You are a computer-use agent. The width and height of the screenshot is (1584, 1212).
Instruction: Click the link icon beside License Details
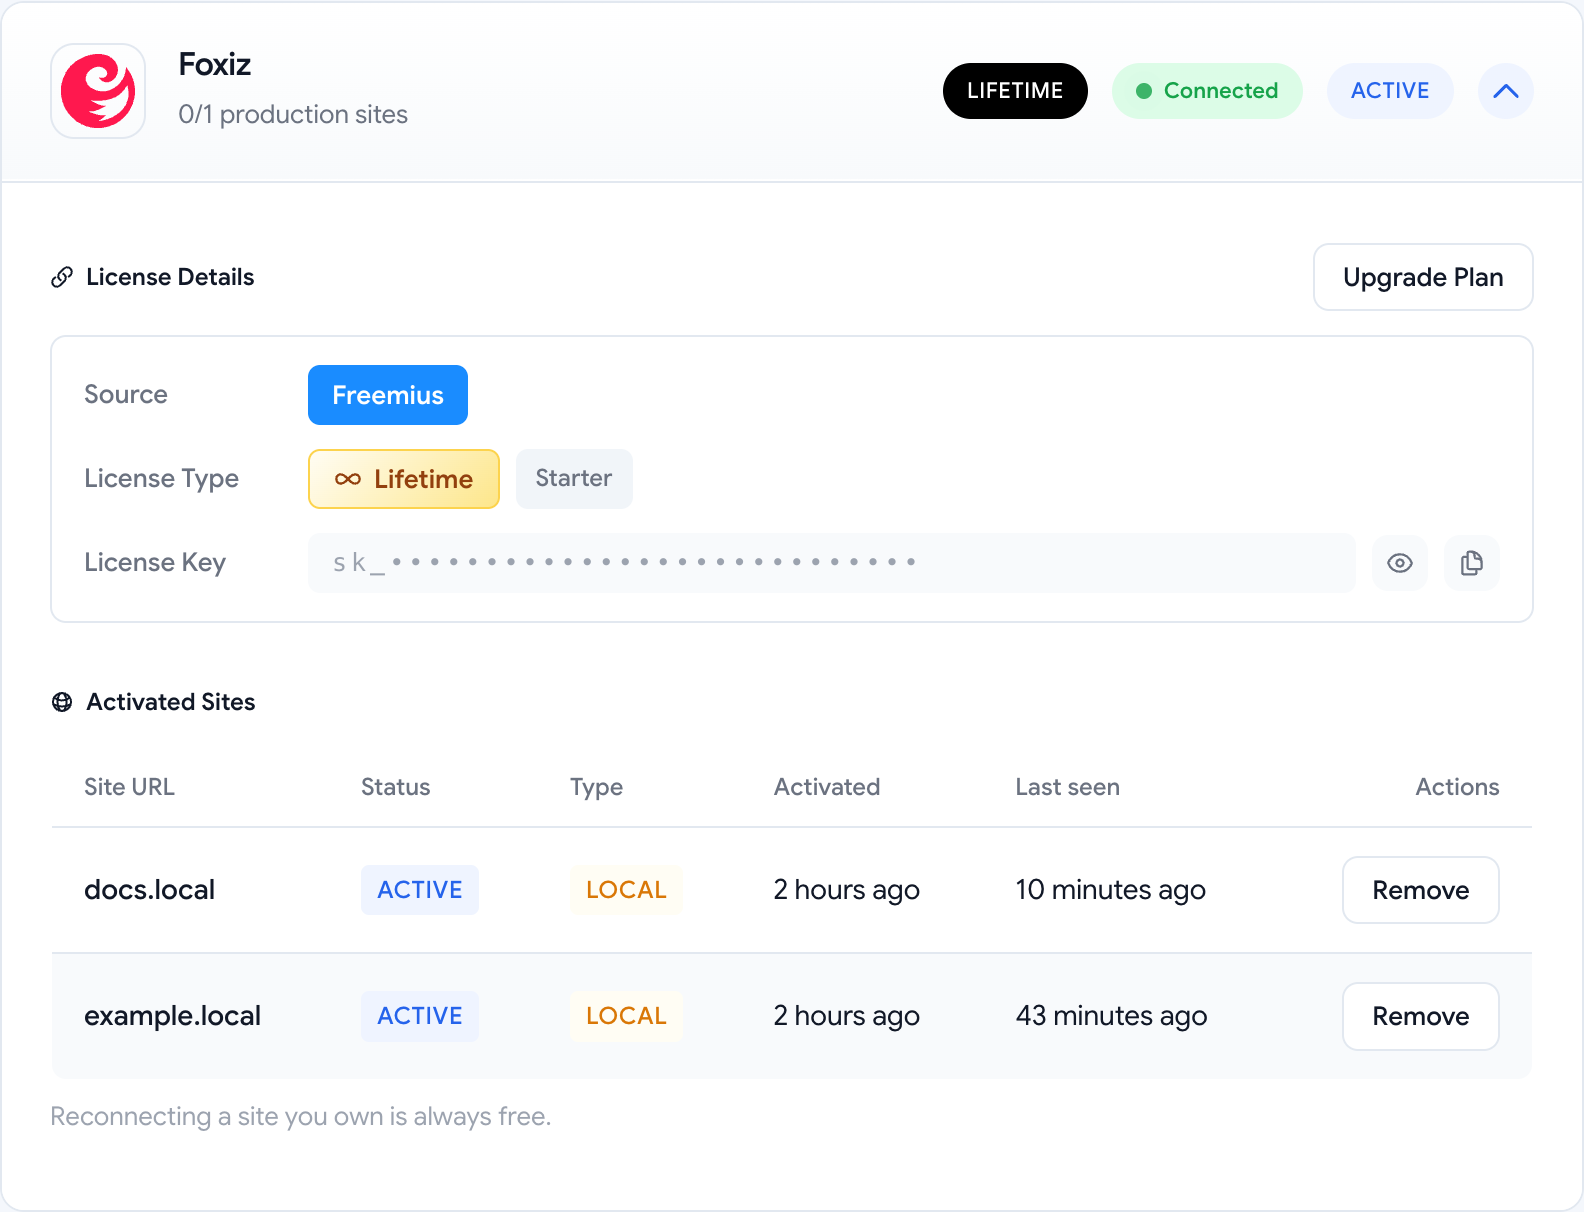coord(62,277)
